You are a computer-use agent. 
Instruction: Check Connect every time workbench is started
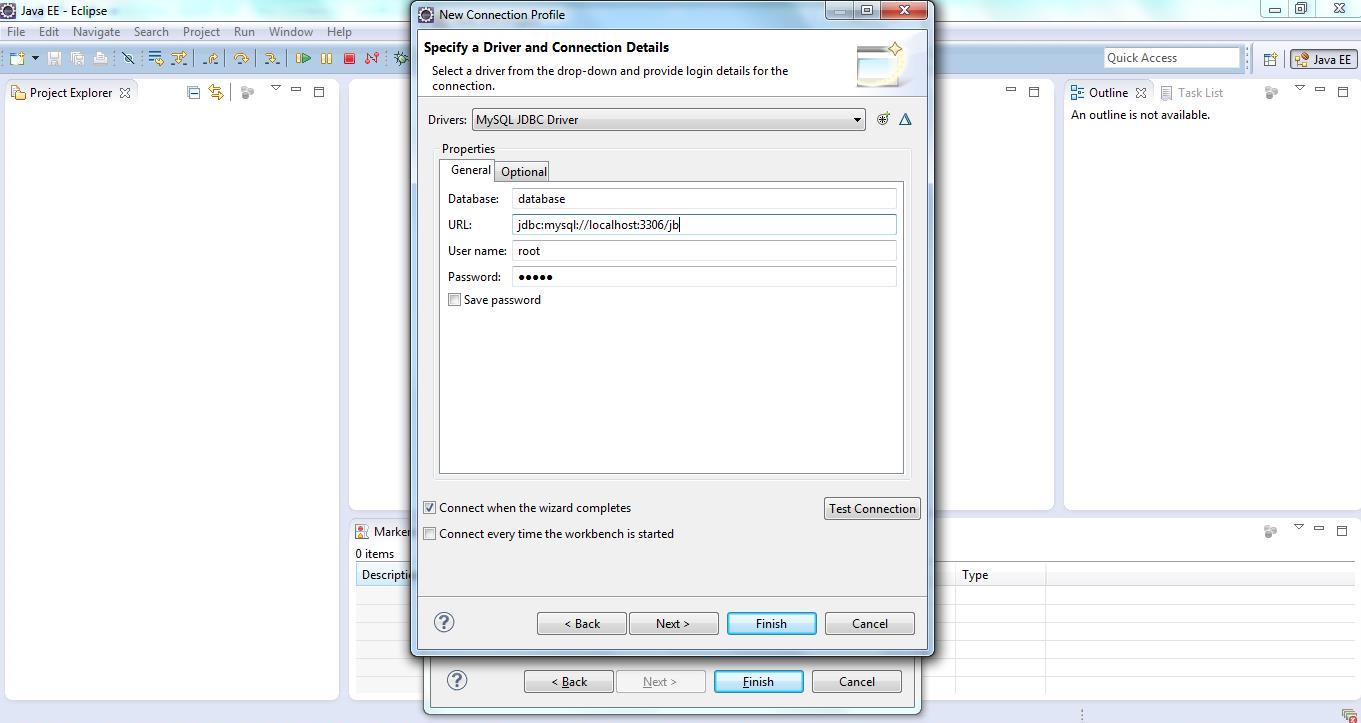click(430, 534)
